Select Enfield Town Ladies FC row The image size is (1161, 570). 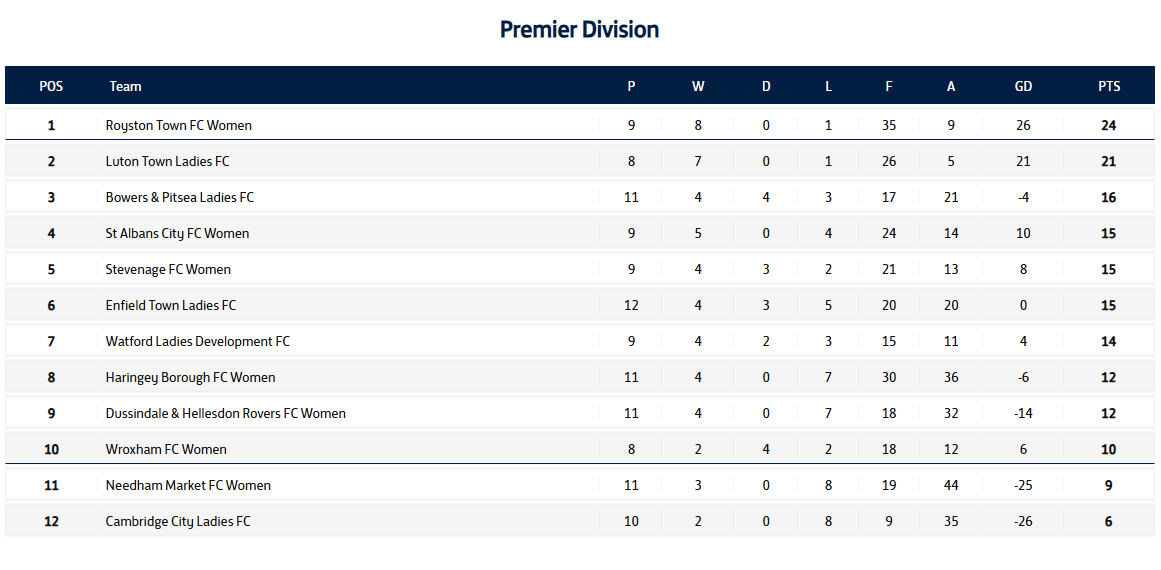coord(170,305)
